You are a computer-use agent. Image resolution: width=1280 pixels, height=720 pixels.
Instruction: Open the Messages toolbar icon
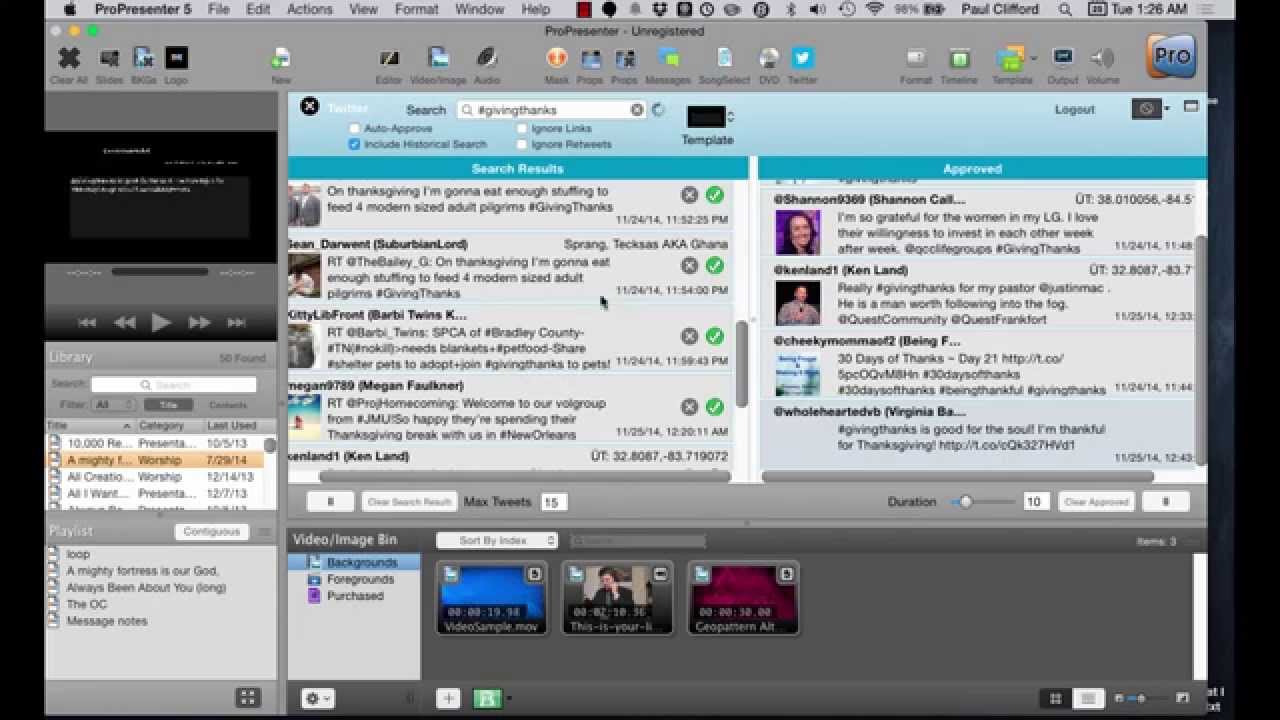coord(667,58)
